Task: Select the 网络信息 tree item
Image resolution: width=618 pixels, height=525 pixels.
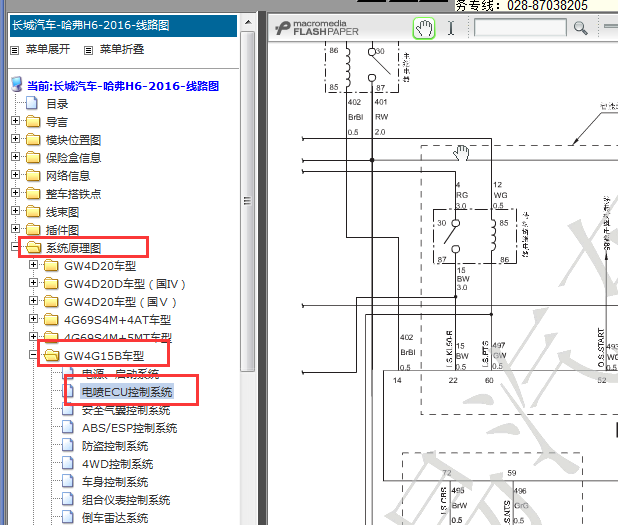Action: tap(68, 176)
